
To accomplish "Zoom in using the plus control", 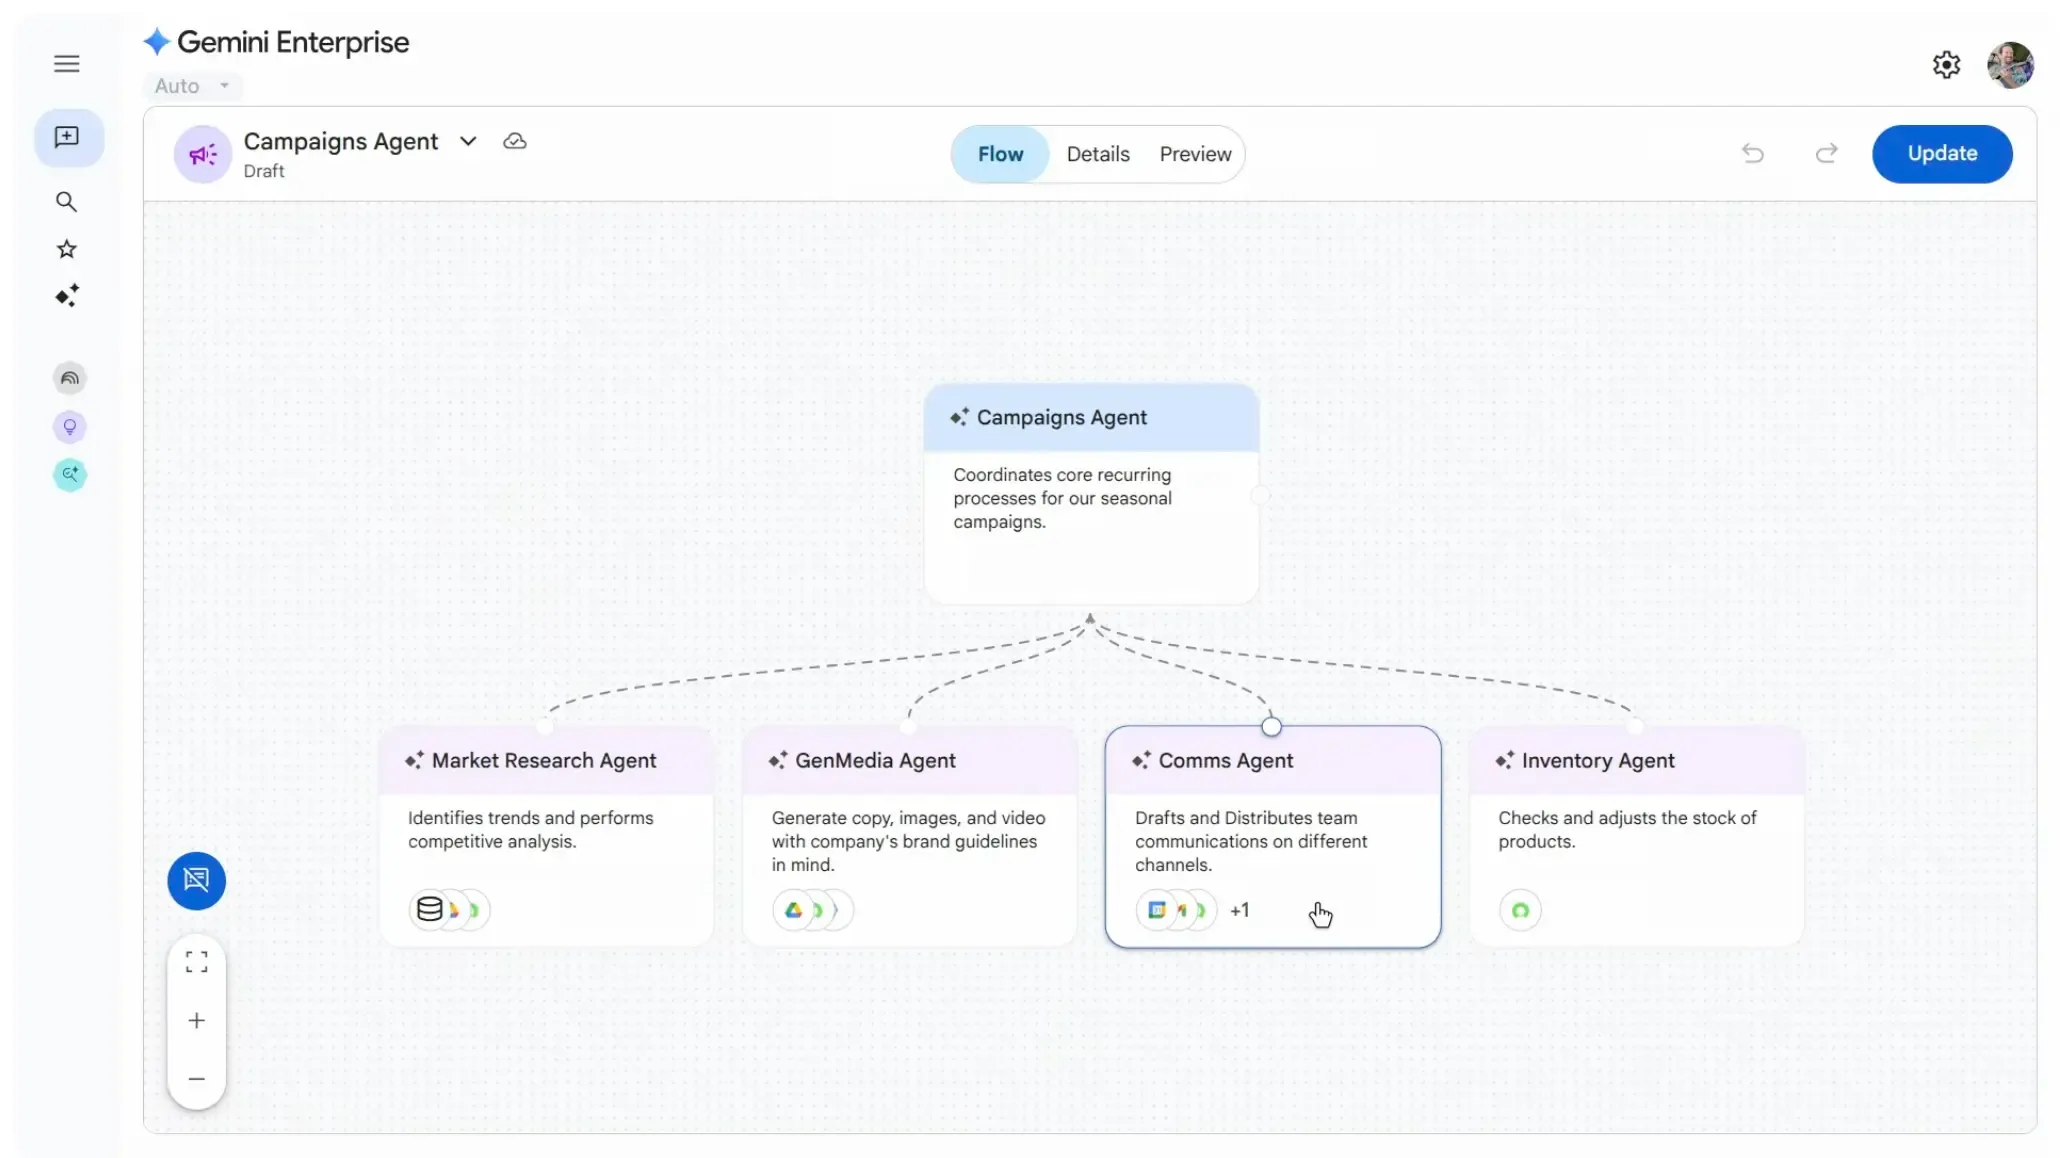I will 196,1020.
